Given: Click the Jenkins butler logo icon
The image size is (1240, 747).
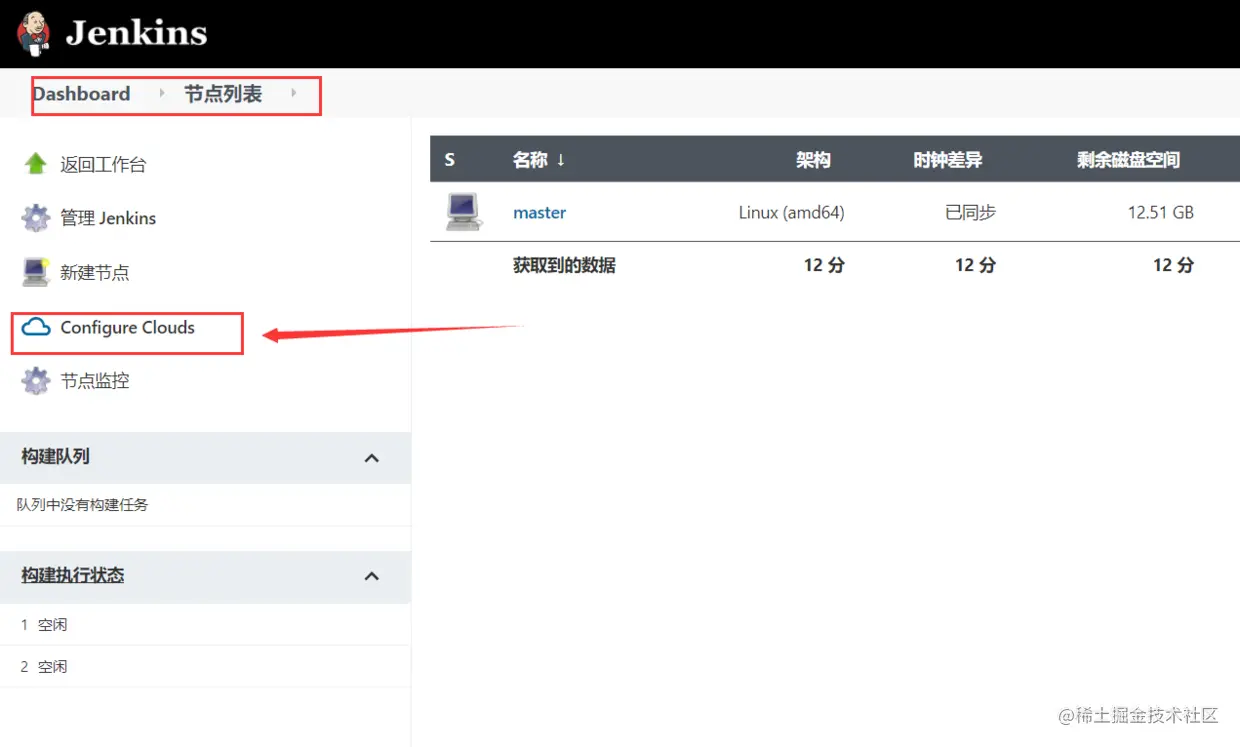Looking at the screenshot, I should point(33,32).
